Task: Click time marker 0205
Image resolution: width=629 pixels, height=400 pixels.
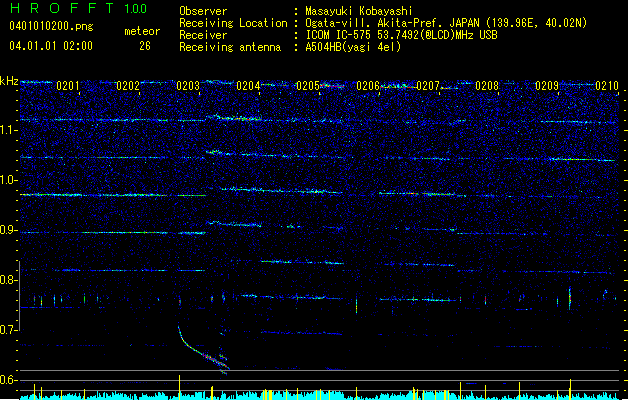Action: click(308, 86)
